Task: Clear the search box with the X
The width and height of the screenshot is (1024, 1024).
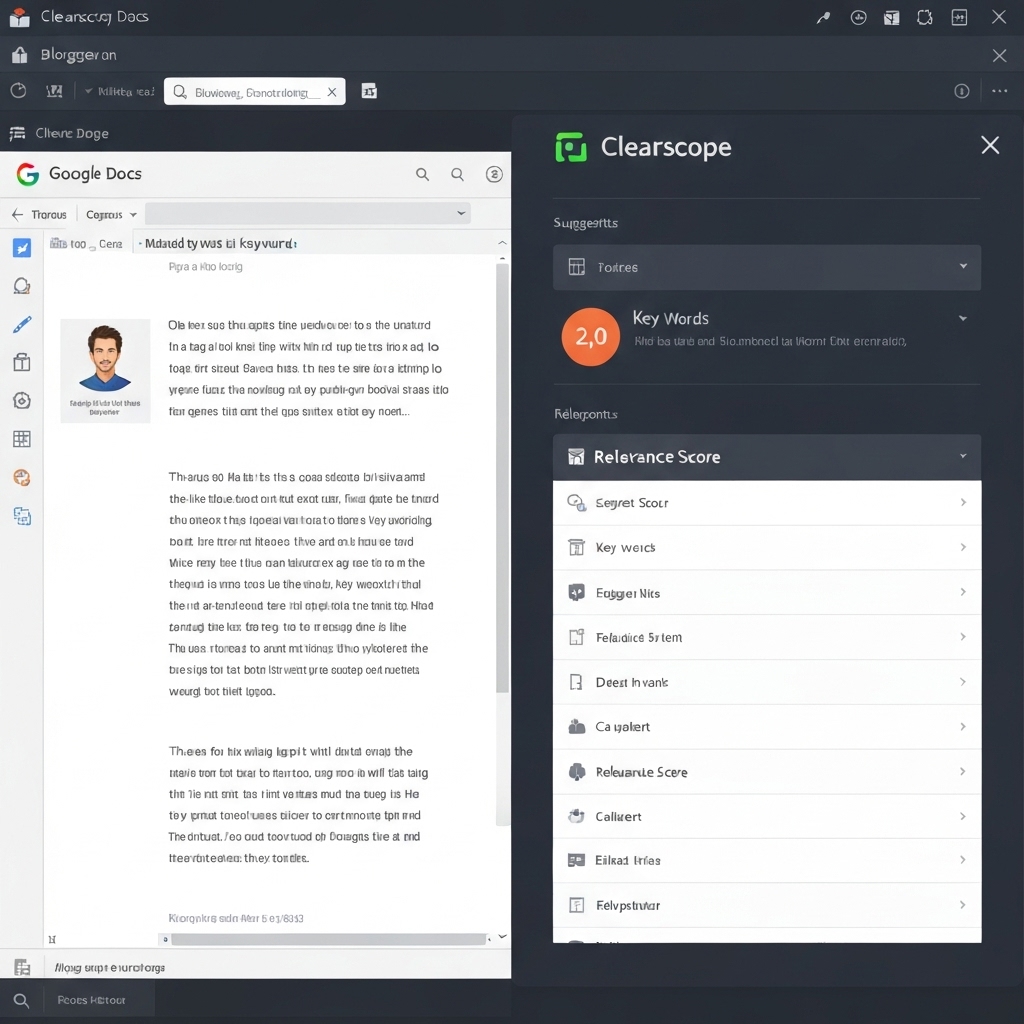Action: [332, 92]
